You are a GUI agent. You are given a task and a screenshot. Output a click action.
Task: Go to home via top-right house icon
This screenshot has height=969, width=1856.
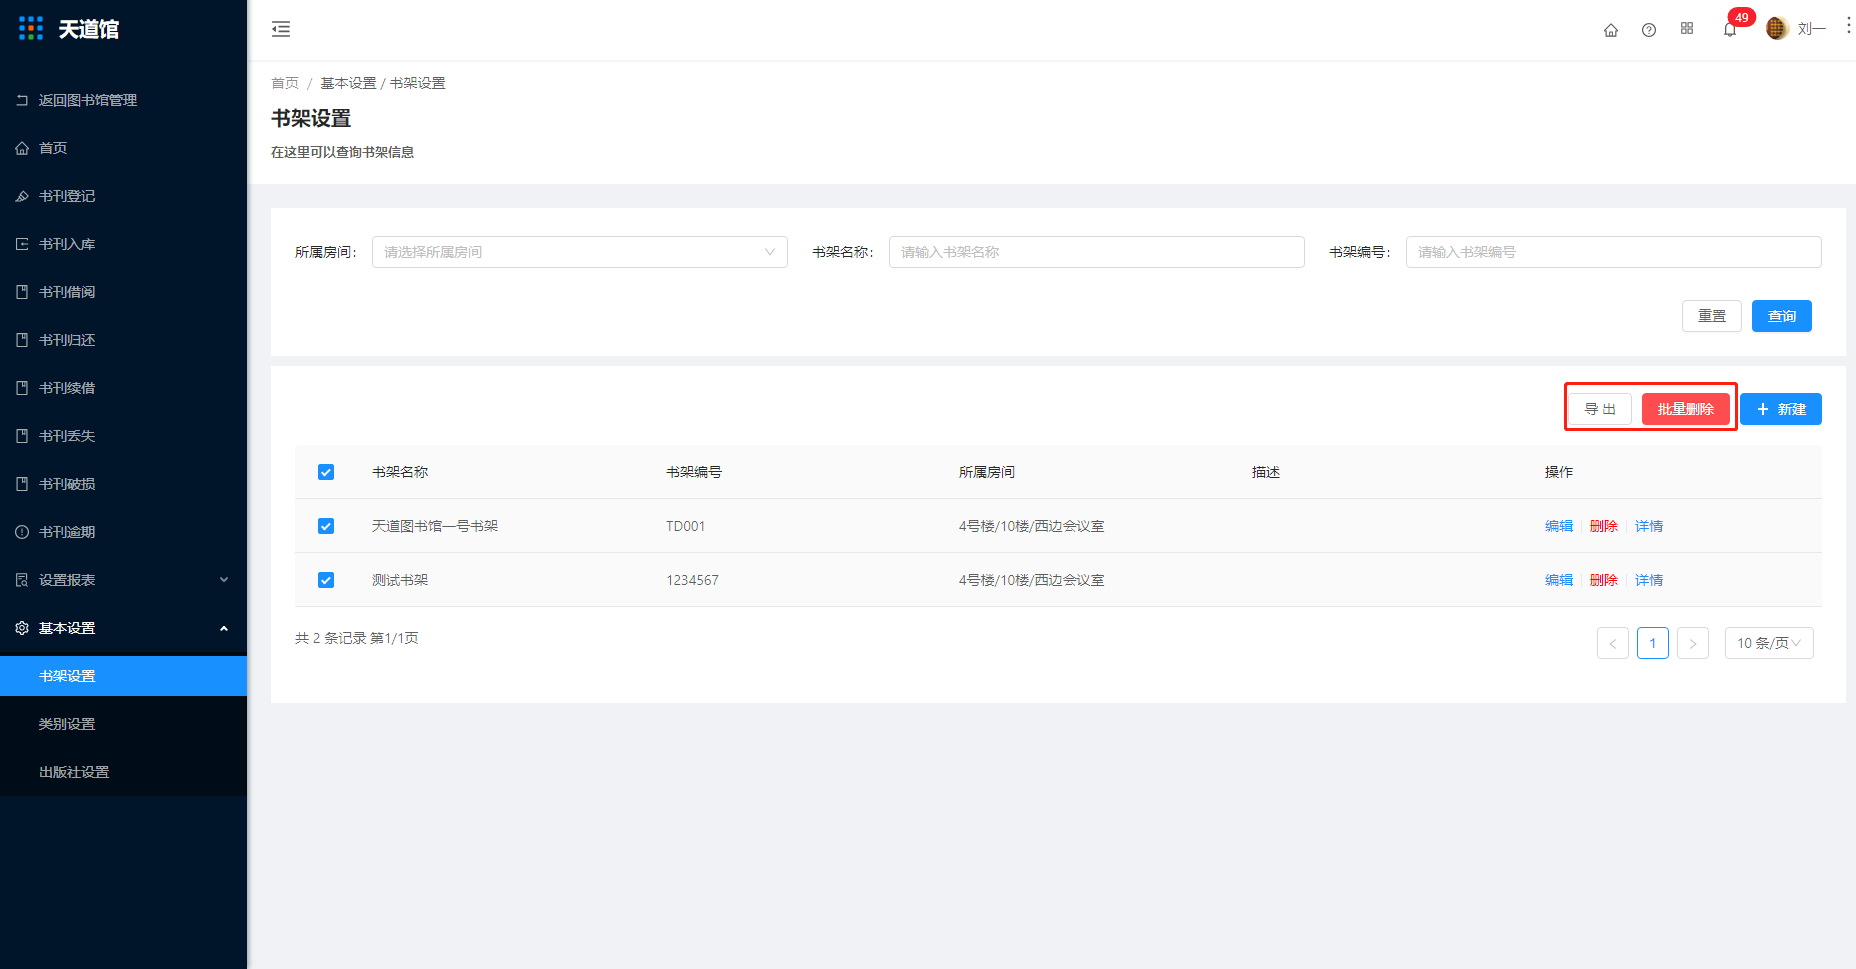pyautogui.click(x=1611, y=30)
